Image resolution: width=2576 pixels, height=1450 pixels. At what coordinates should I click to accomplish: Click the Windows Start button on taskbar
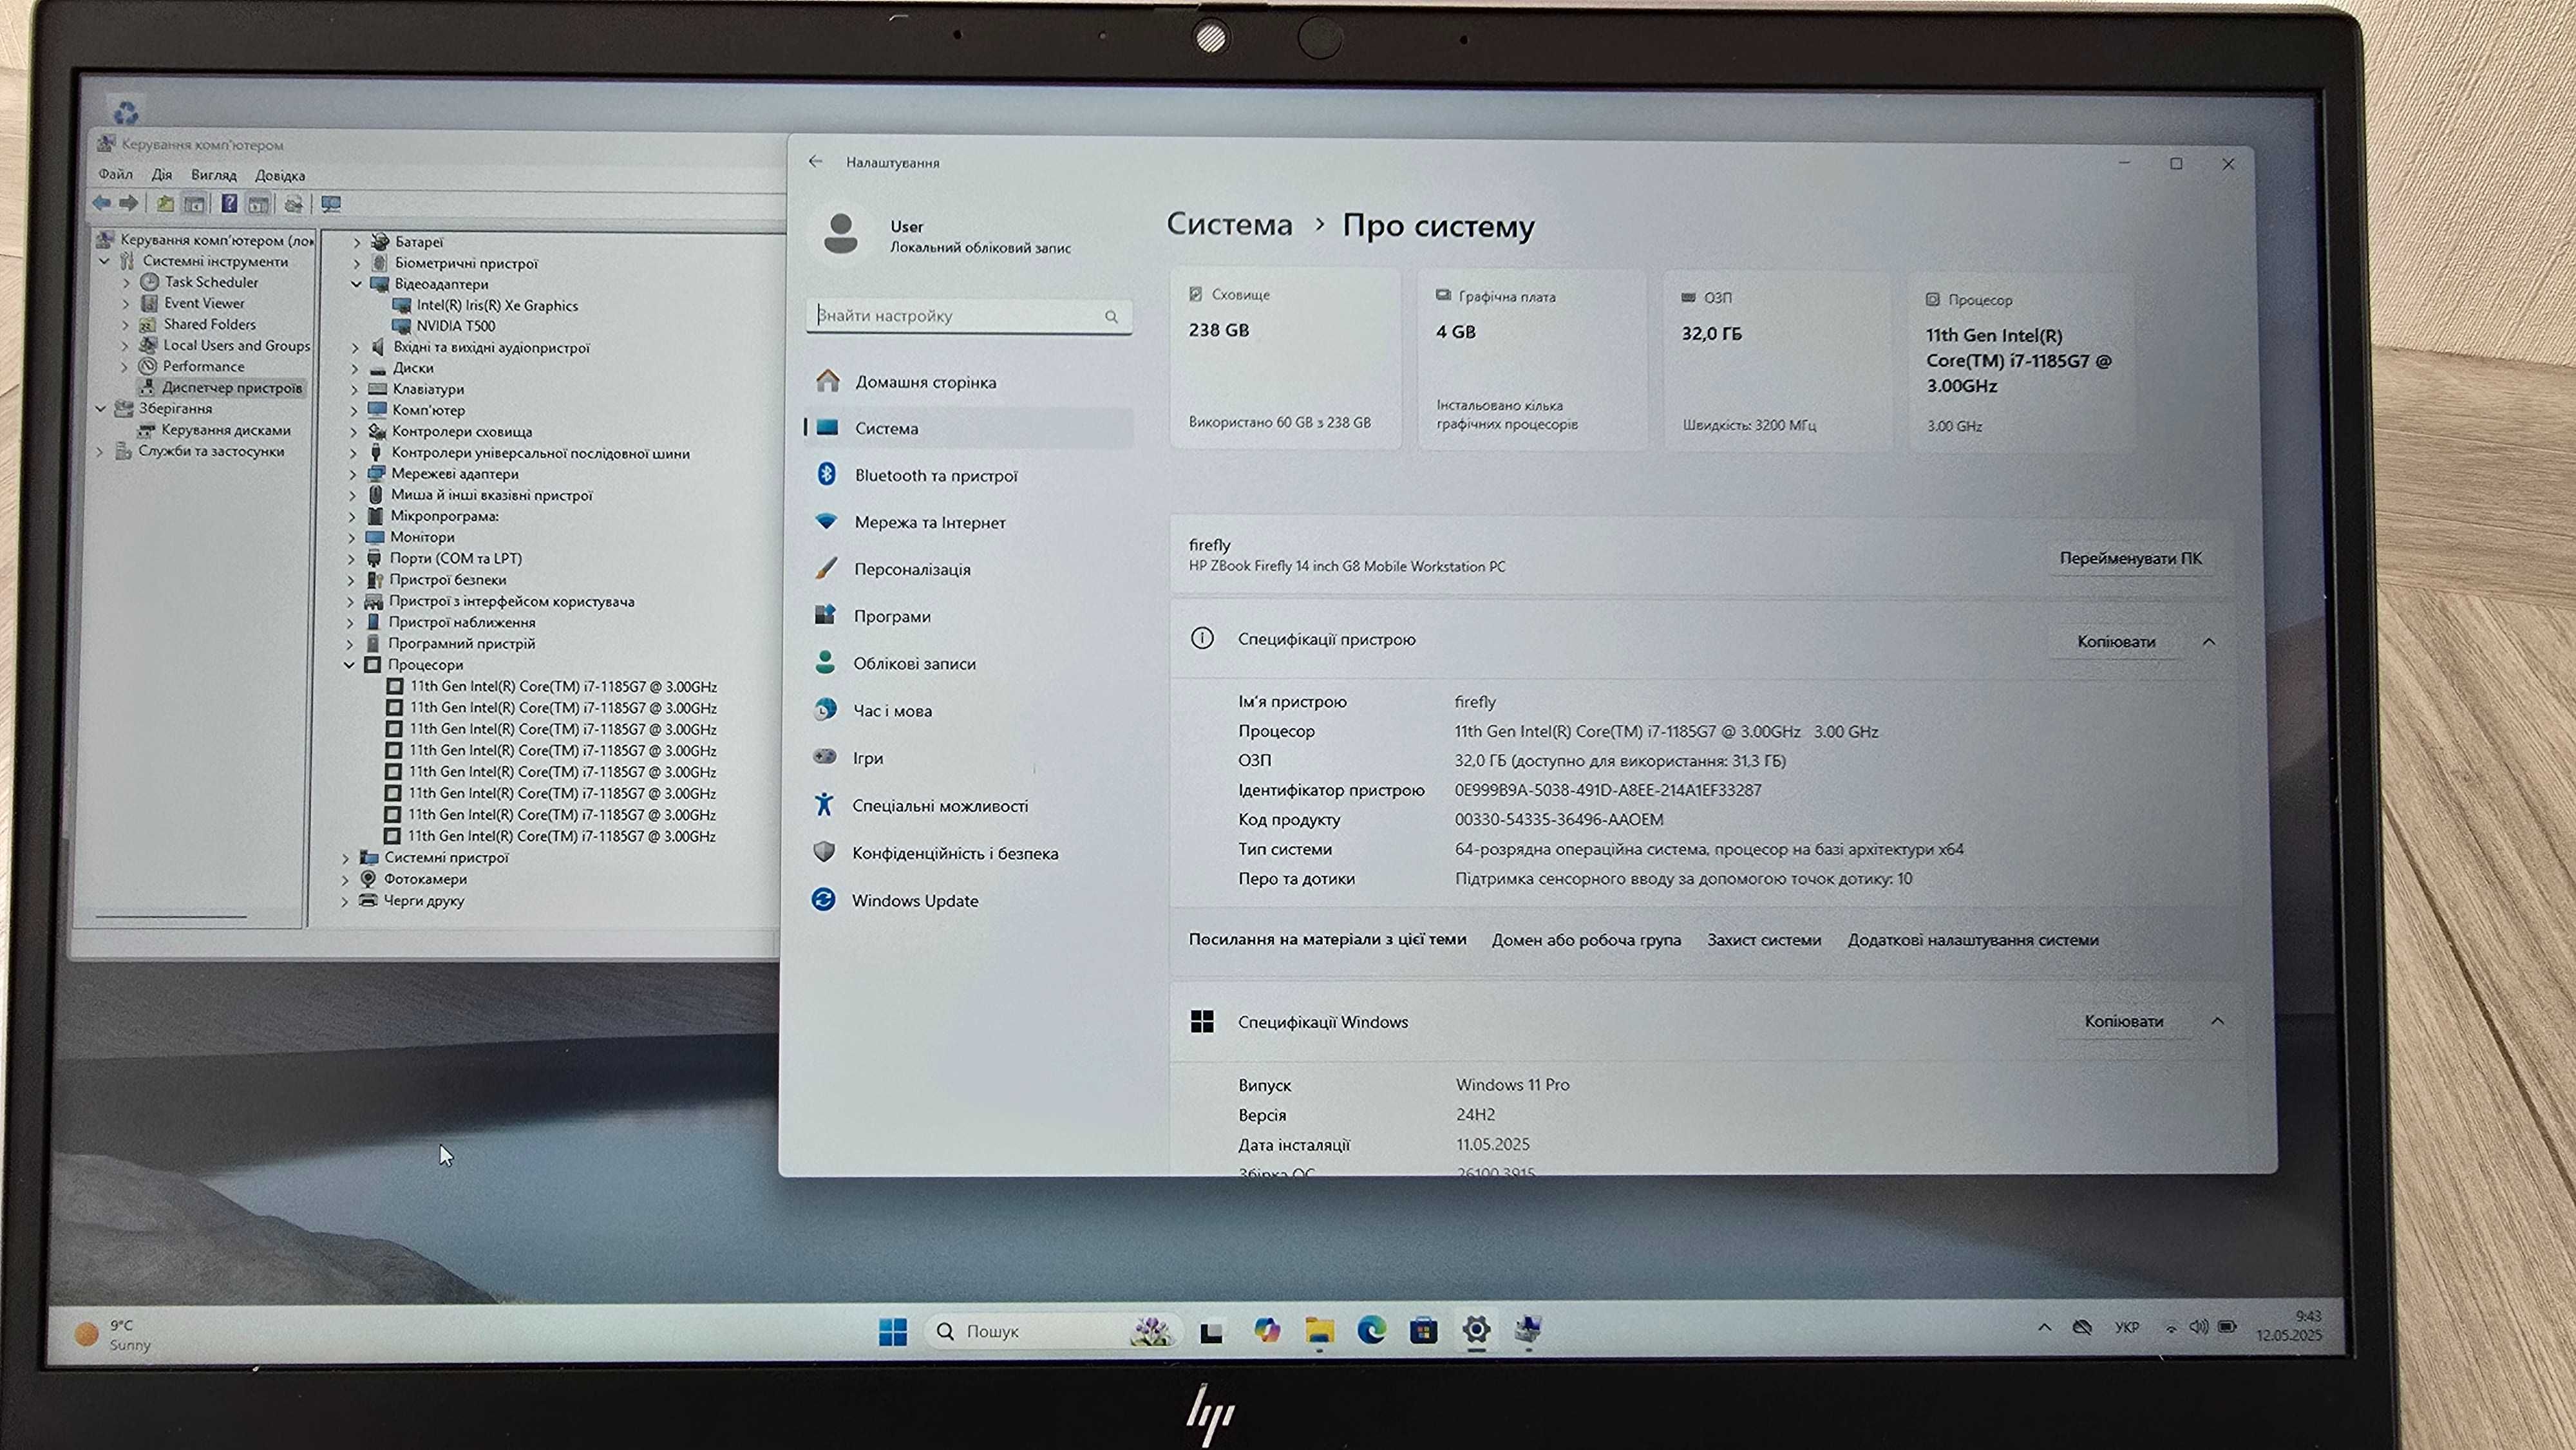point(892,1331)
